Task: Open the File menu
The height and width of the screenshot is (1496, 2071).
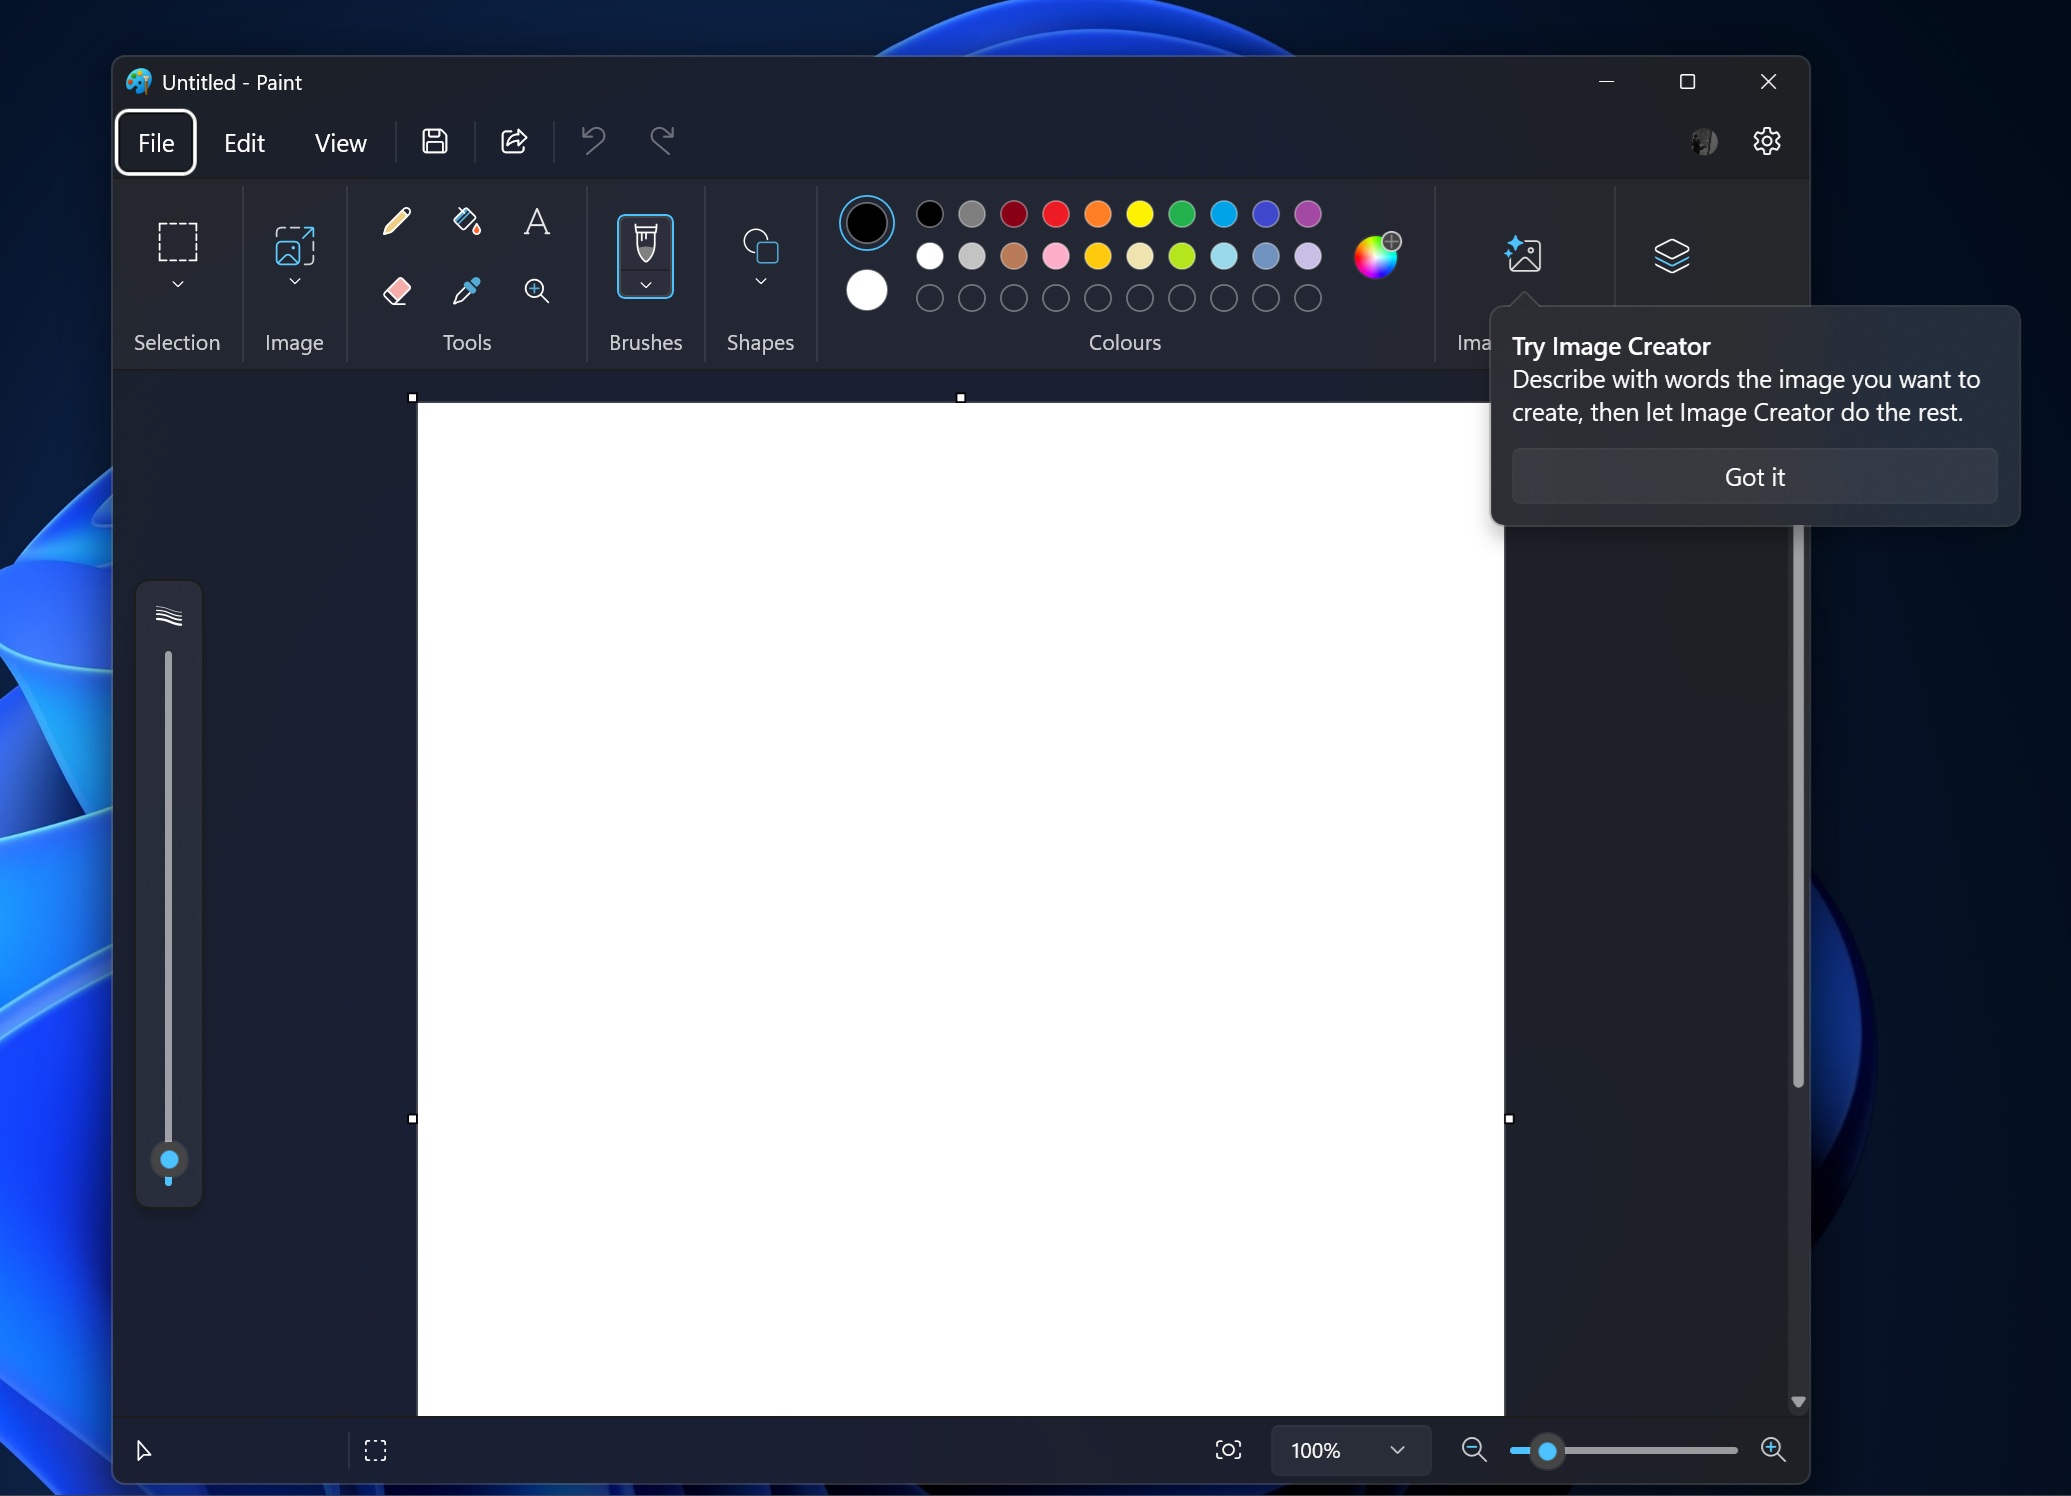Action: (155, 142)
